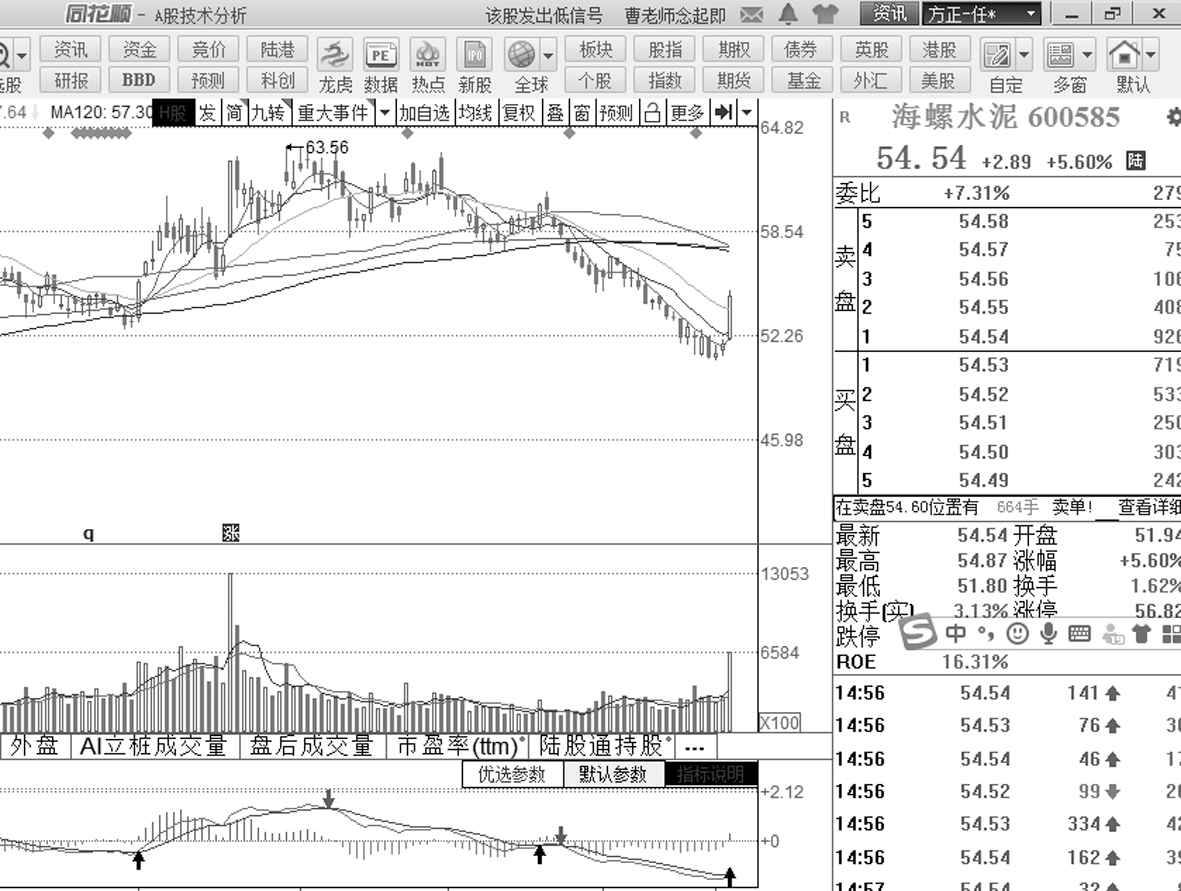Open the 方正-任* account dropdown
1181x891 pixels.
click(981, 14)
